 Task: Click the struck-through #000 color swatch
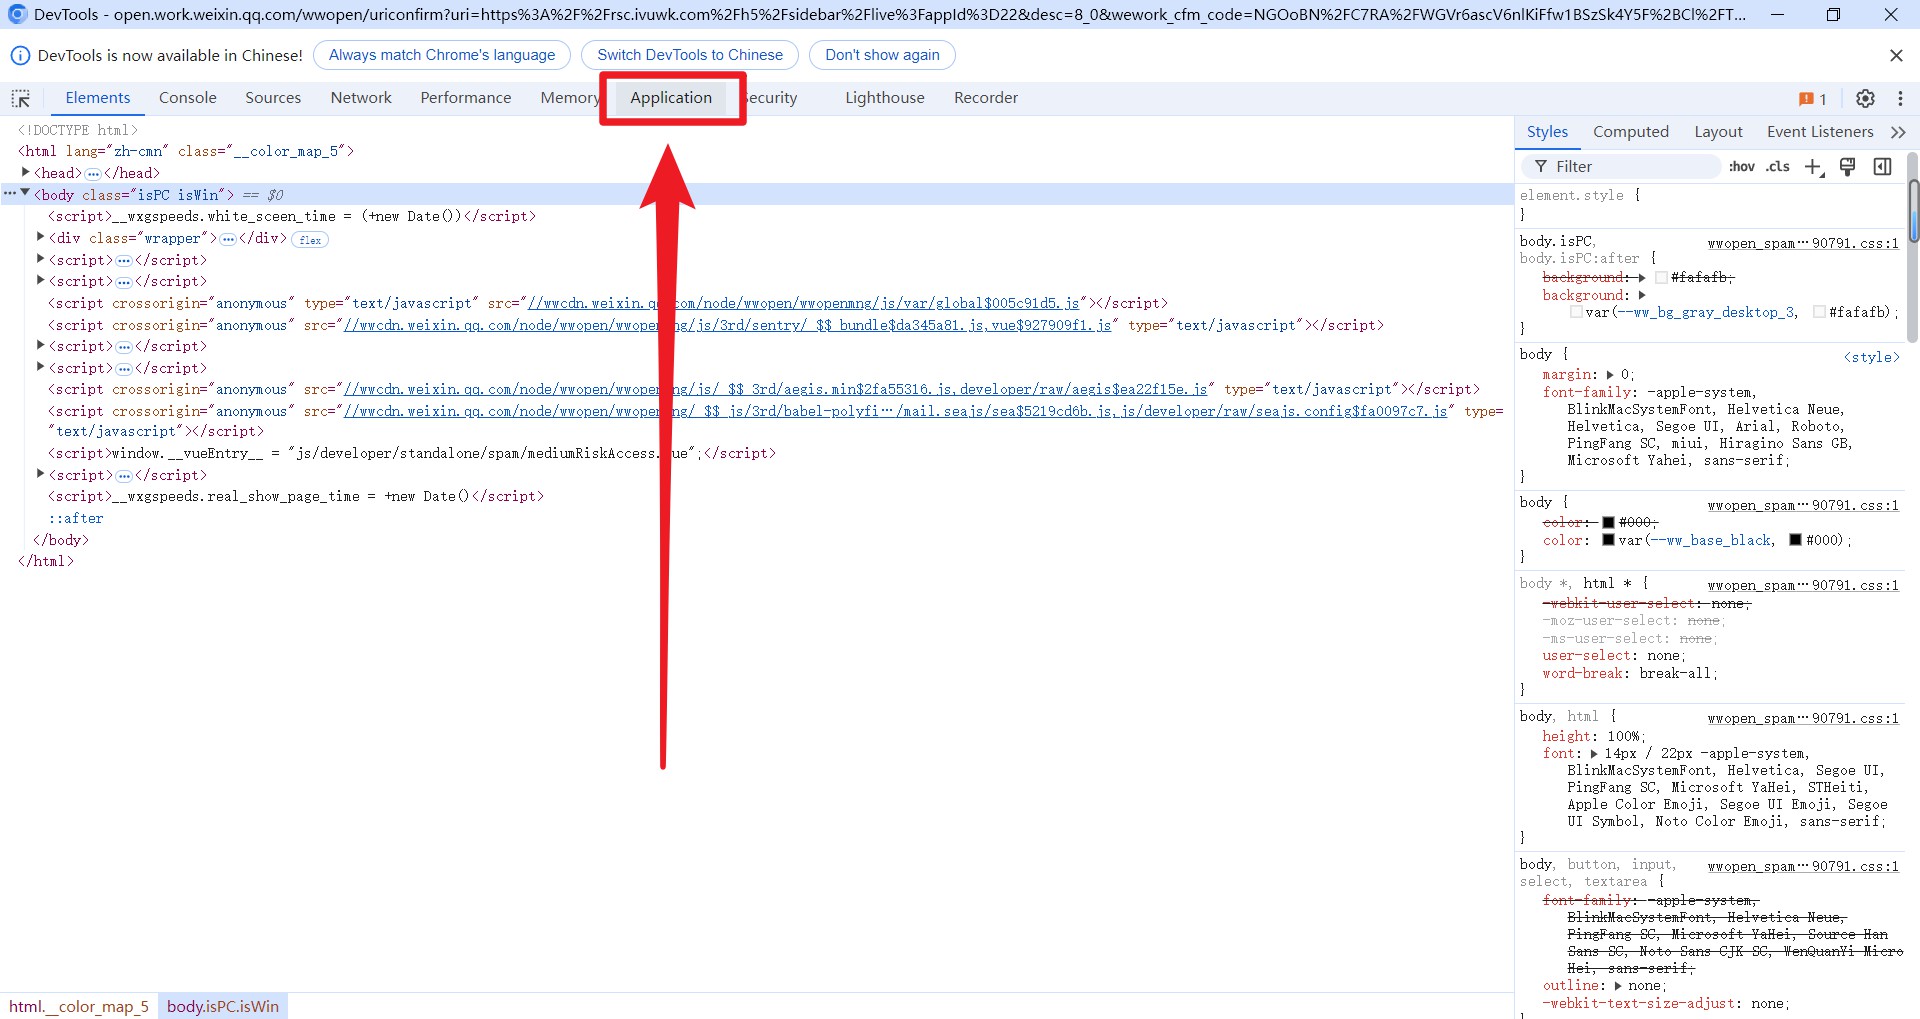tap(1609, 523)
